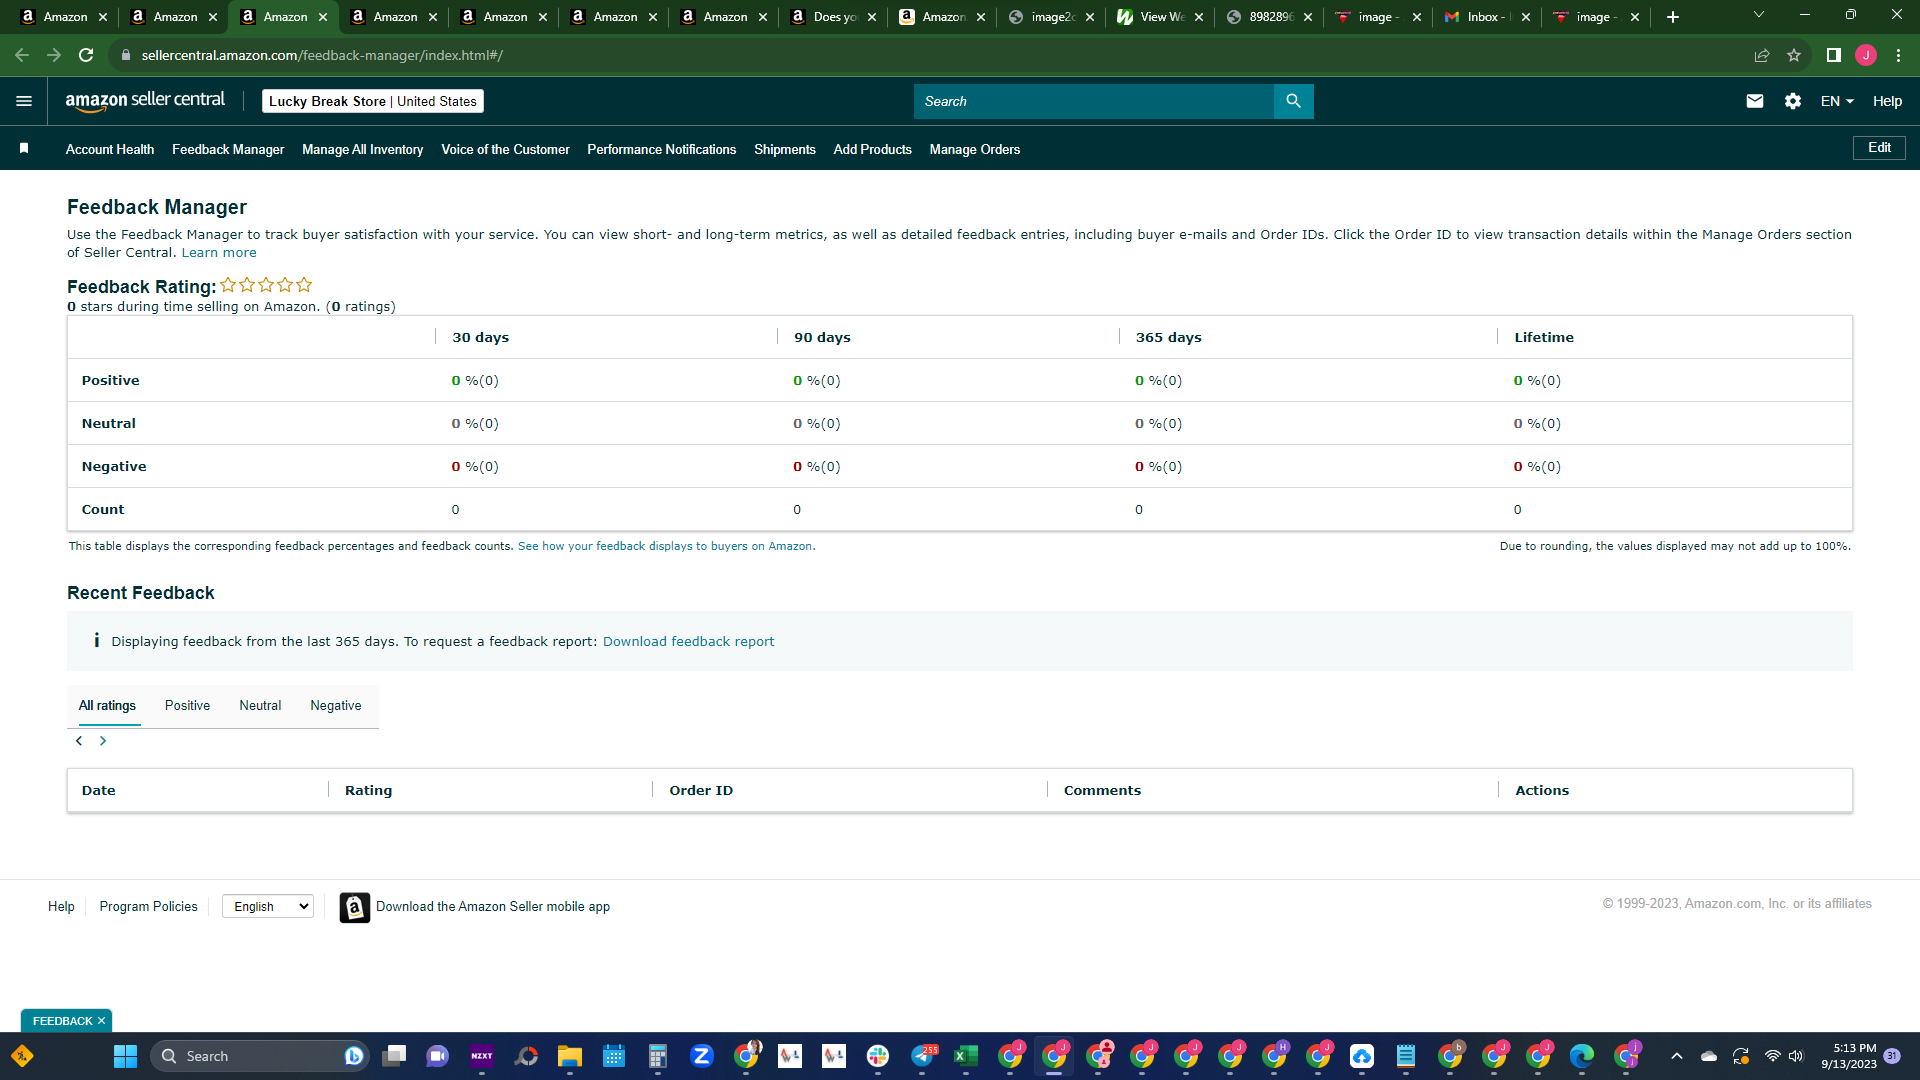Open the Chrome profile avatar

coord(1866,55)
